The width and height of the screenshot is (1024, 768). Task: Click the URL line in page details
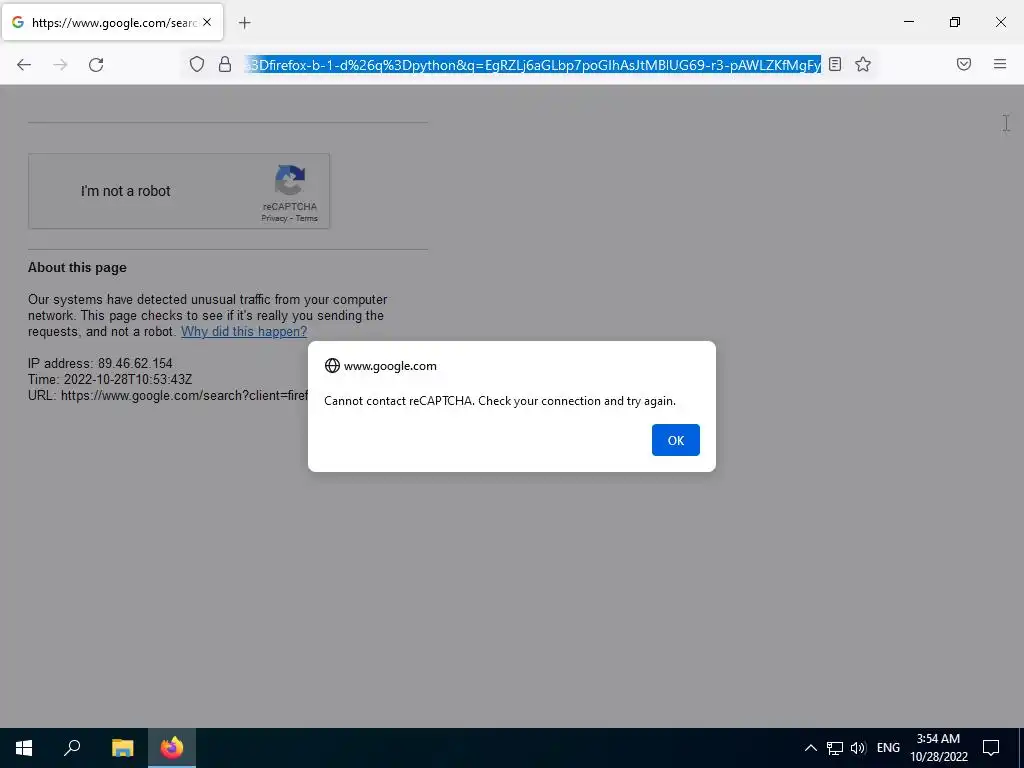click(168, 395)
